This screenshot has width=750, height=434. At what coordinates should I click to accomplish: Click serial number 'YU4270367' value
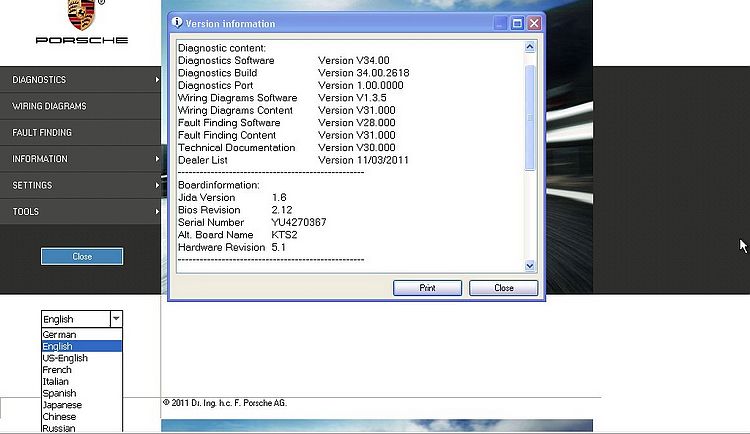click(x=299, y=222)
